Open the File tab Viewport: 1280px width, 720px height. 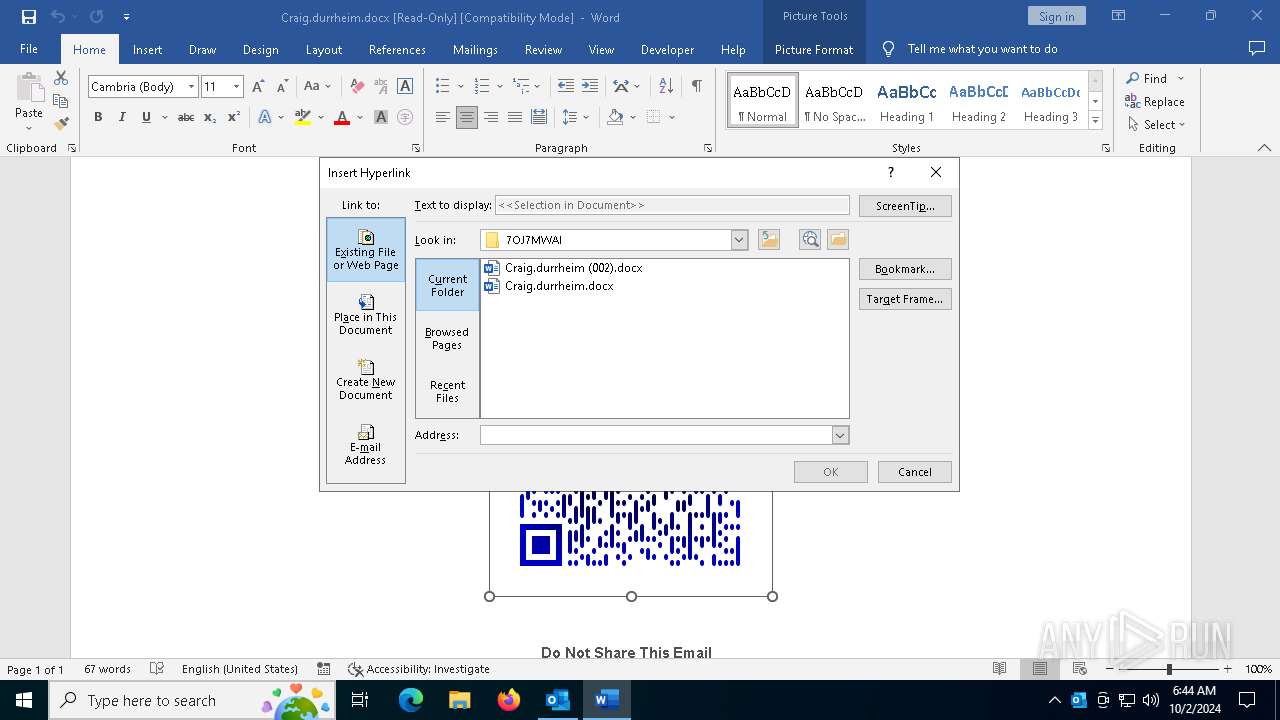[29, 49]
